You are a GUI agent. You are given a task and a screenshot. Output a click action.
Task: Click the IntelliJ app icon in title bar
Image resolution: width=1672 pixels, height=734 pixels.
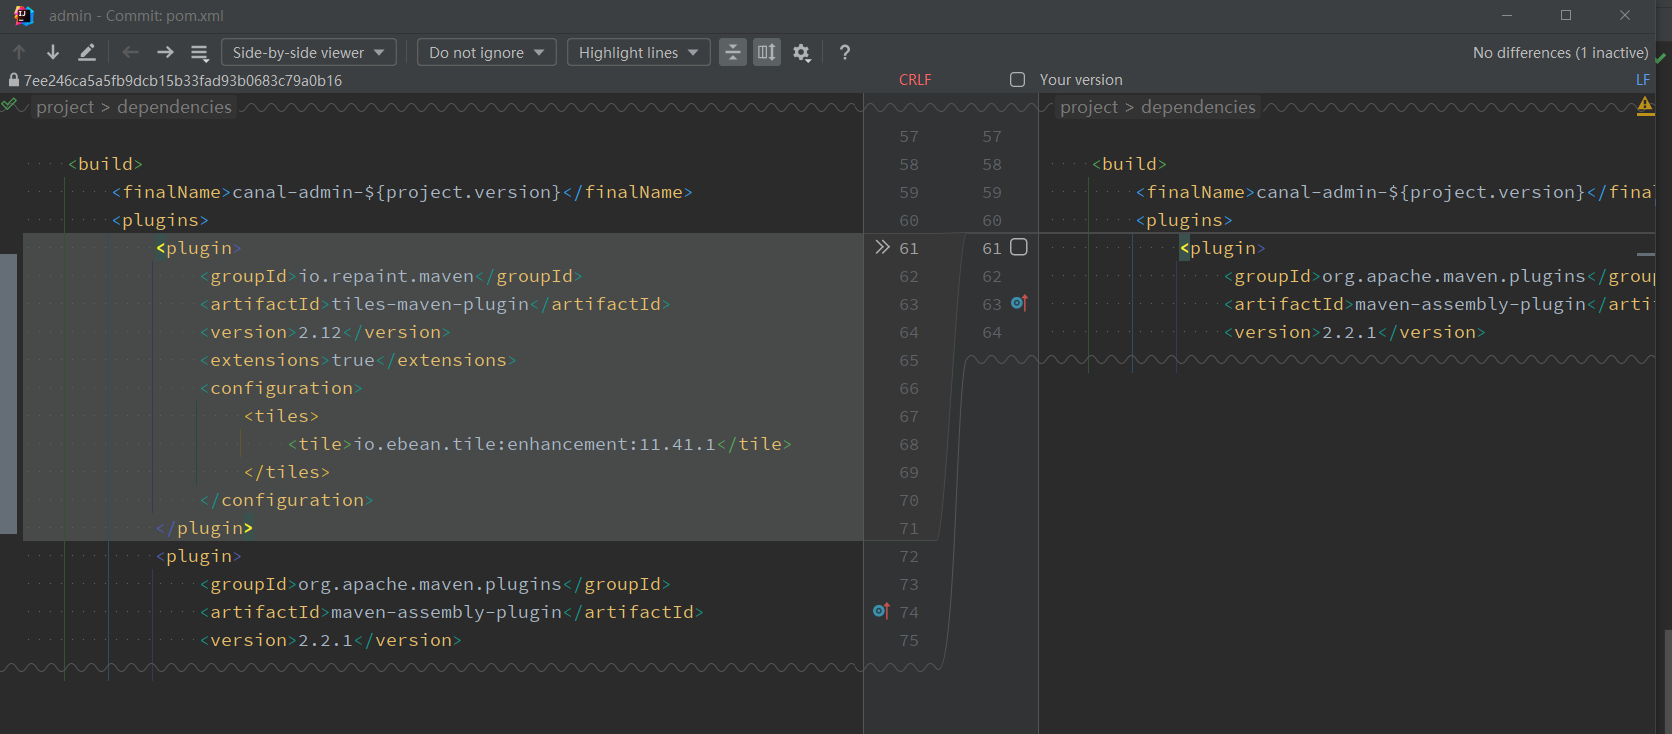point(23,15)
